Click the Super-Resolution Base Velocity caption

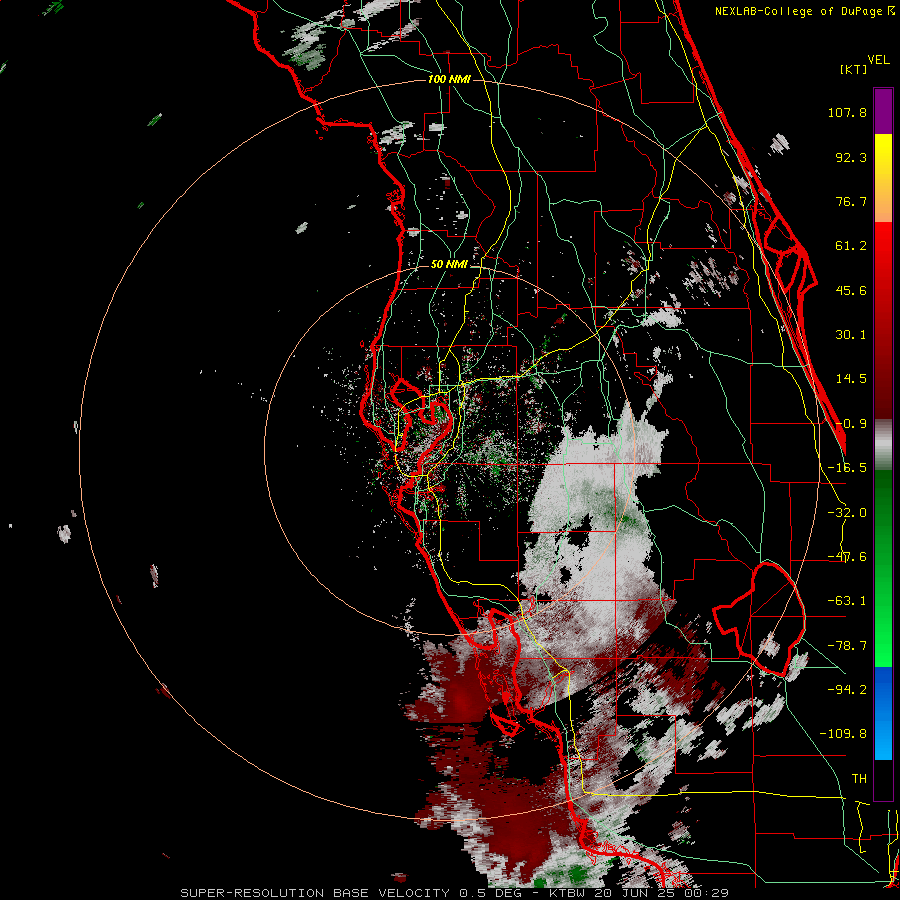455,893
